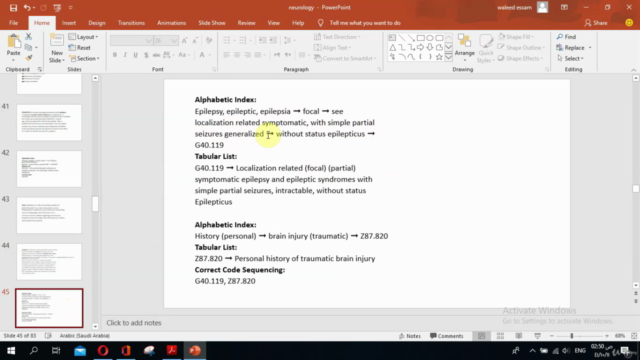
Task: Click the Undo arrow icon
Action: [27, 7]
